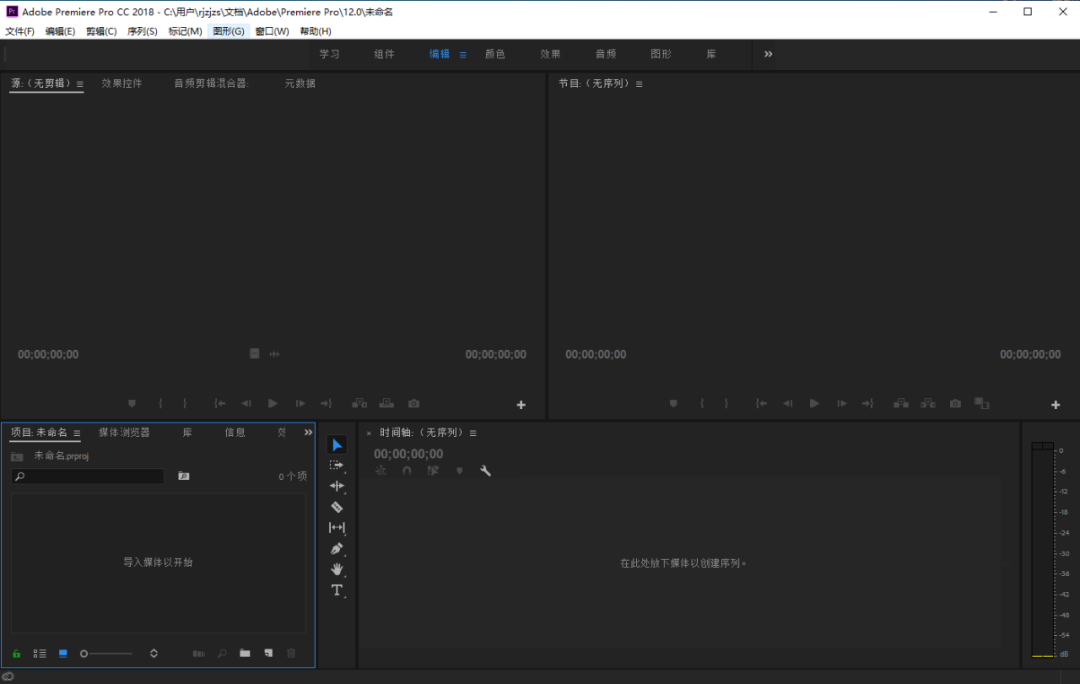Open source monitor button editor plus

click(521, 405)
